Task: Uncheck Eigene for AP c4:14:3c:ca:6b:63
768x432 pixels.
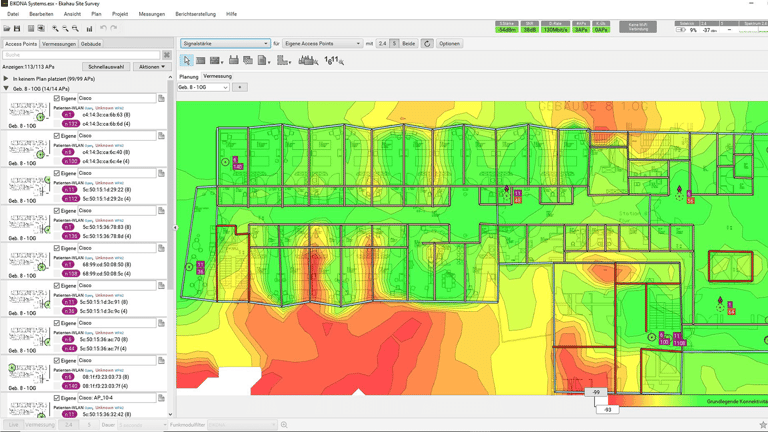Action: [57, 98]
